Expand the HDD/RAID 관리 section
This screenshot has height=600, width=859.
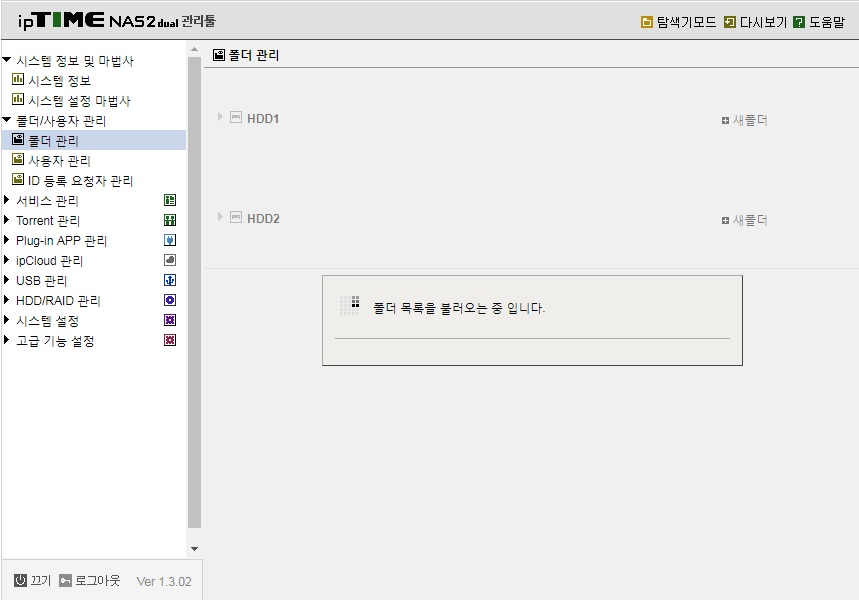point(7,300)
